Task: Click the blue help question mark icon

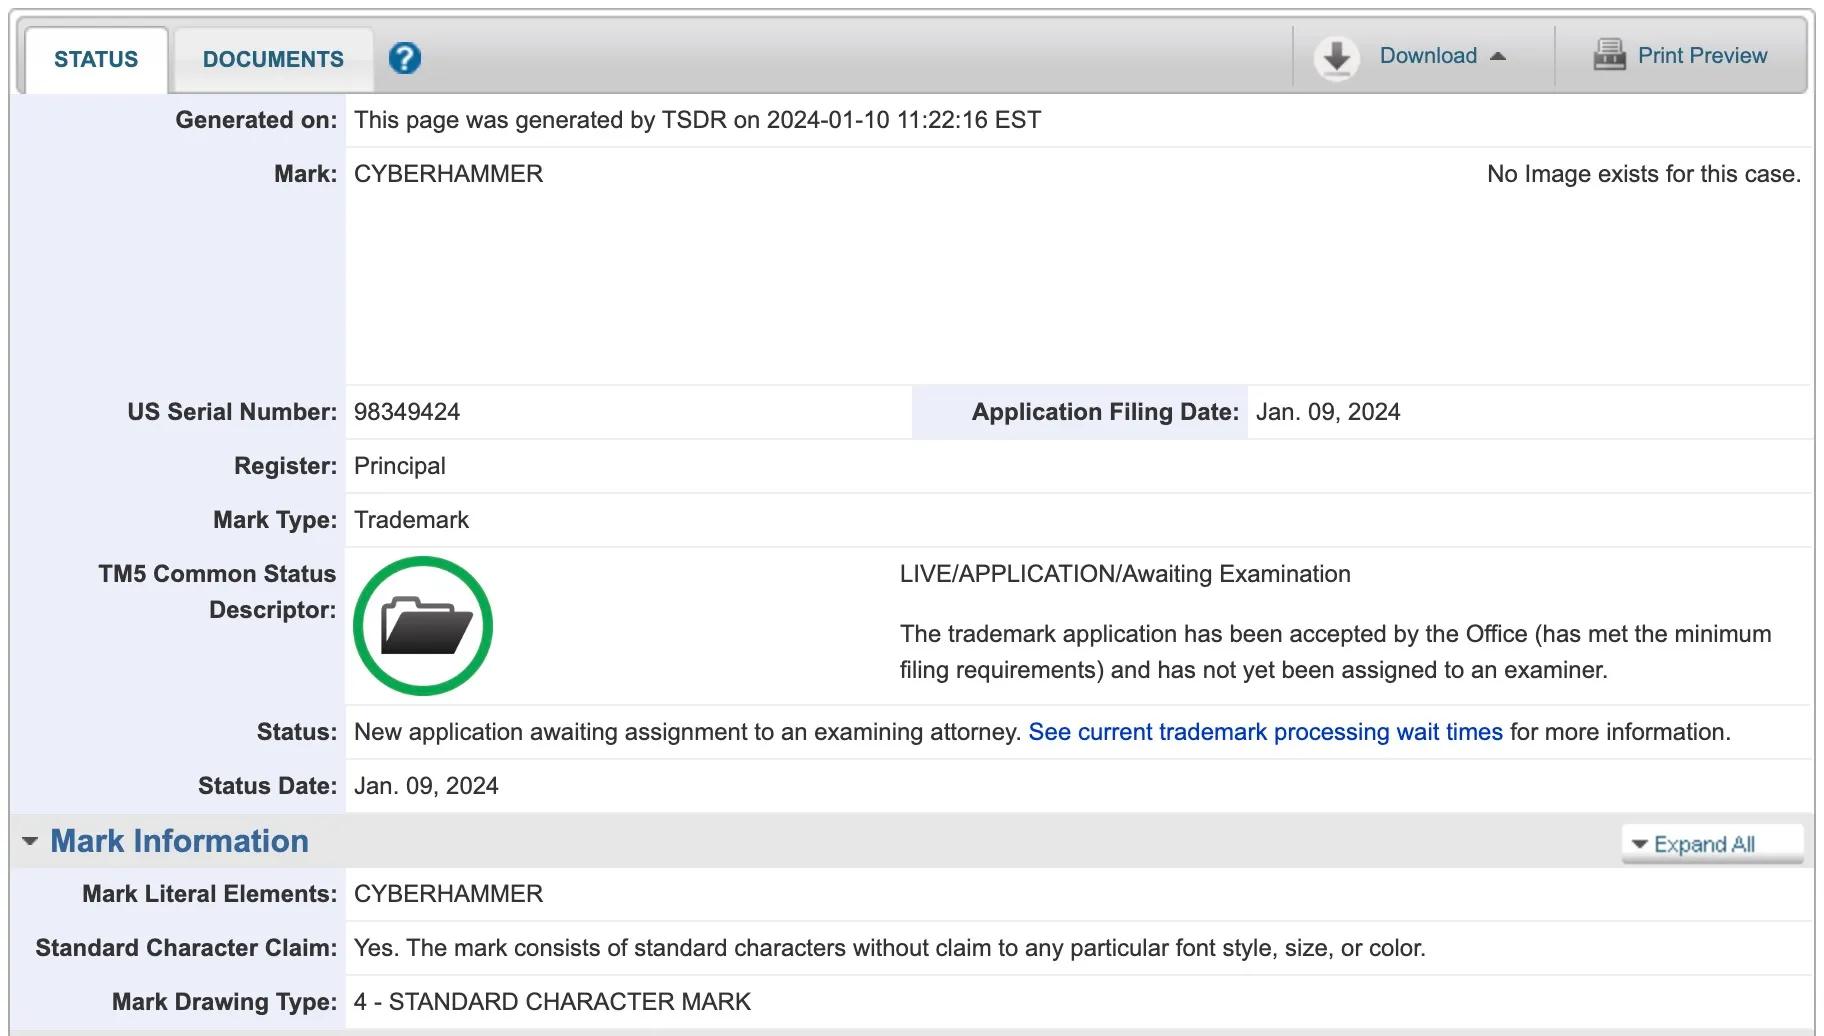Action: (404, 58)
